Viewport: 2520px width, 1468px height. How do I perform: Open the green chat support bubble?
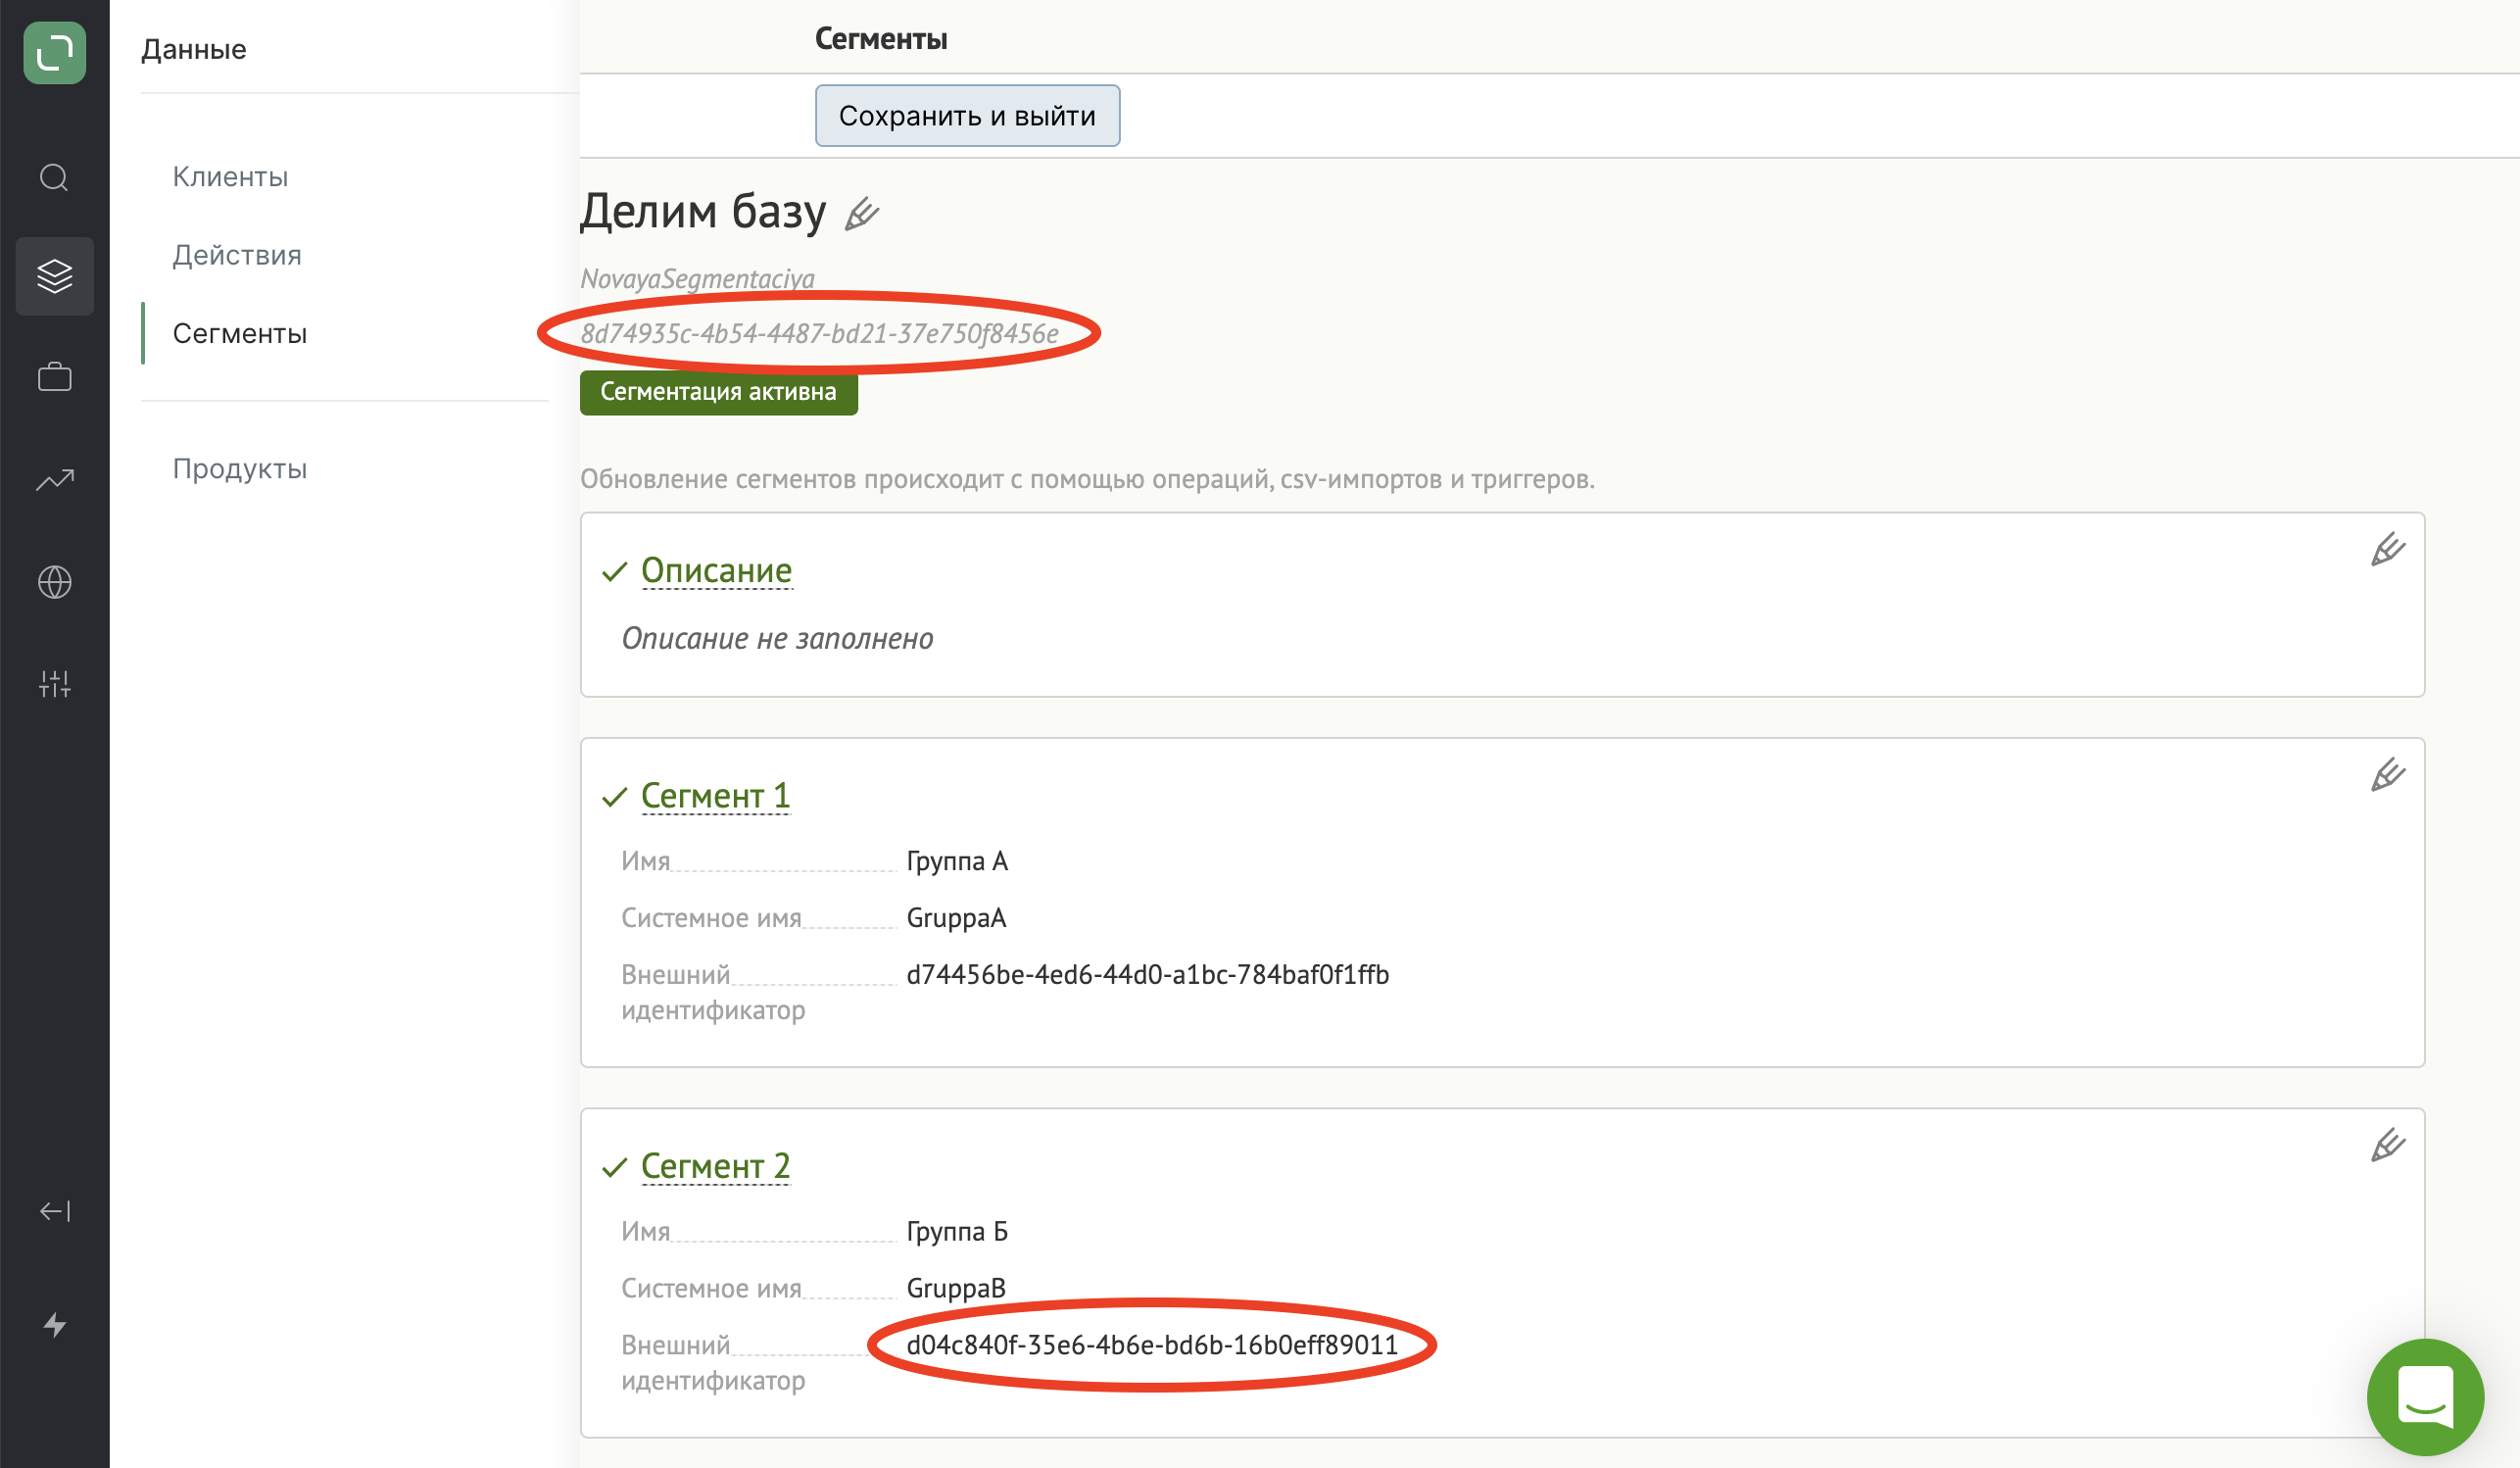coord(2425,1397)
